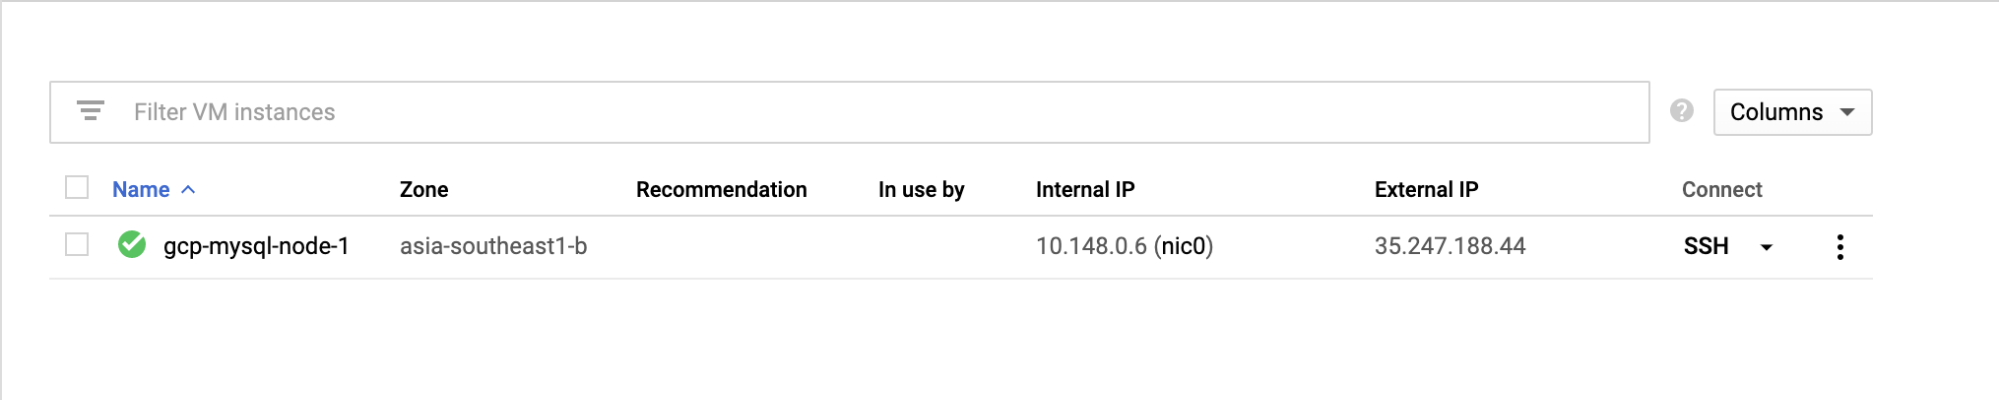Image resolution: width=1999 pixels, height=400 pixels.
Task: Click the Columns dropdown caret
Action: (1847, 112)
